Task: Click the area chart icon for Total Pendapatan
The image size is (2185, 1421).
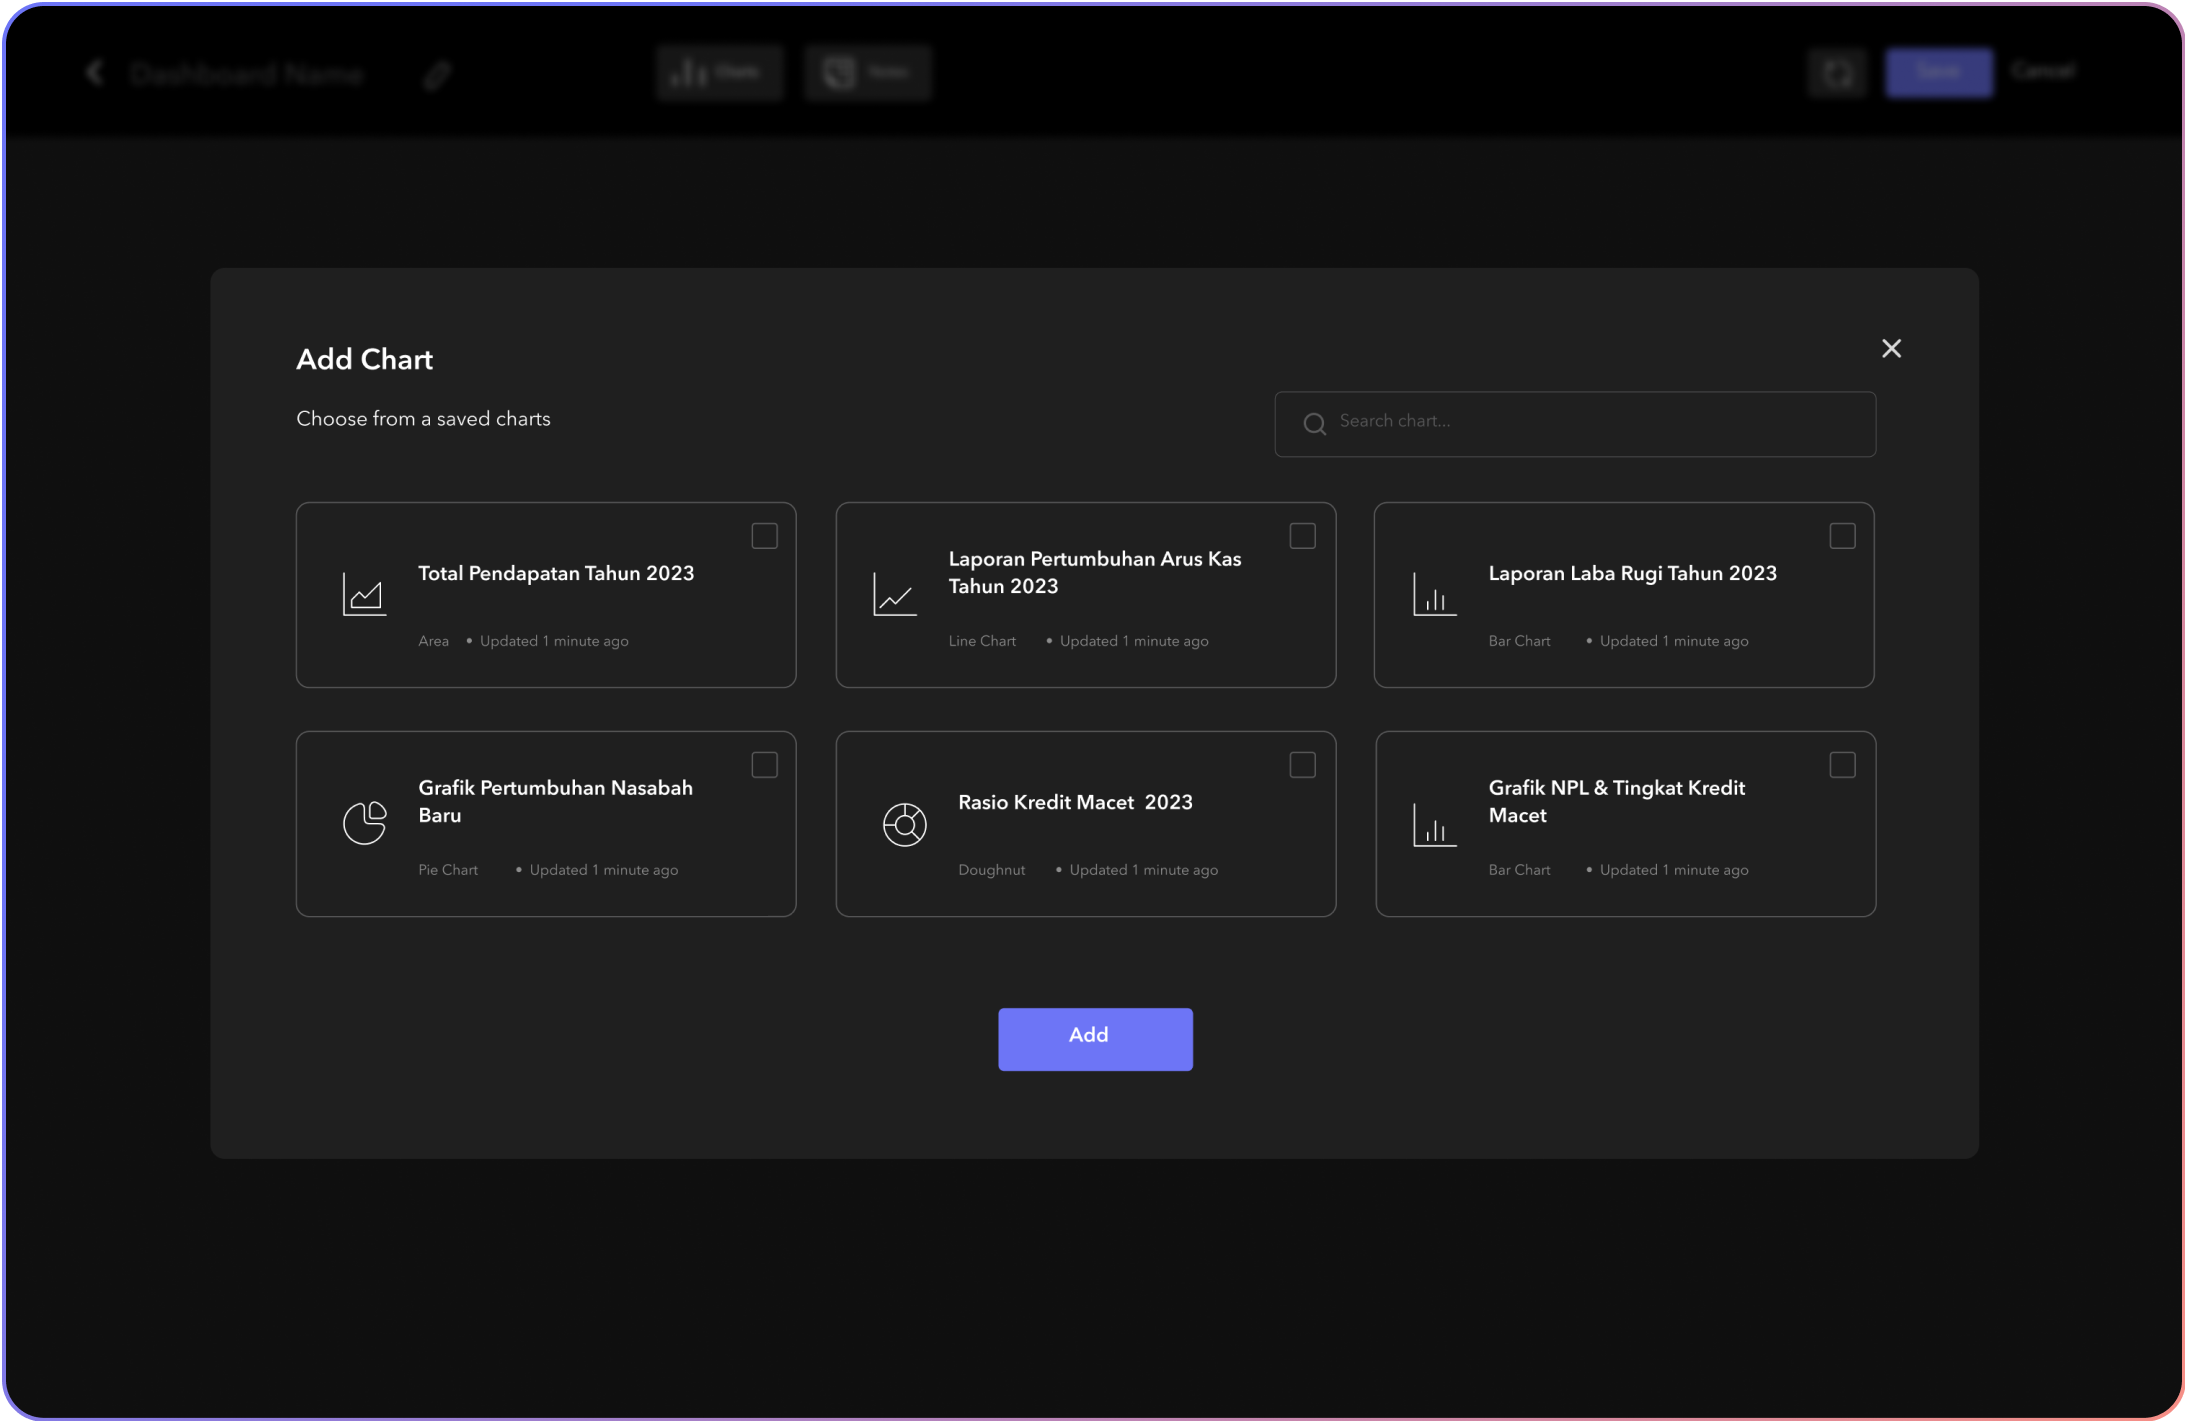Action: tap(364, 594)
